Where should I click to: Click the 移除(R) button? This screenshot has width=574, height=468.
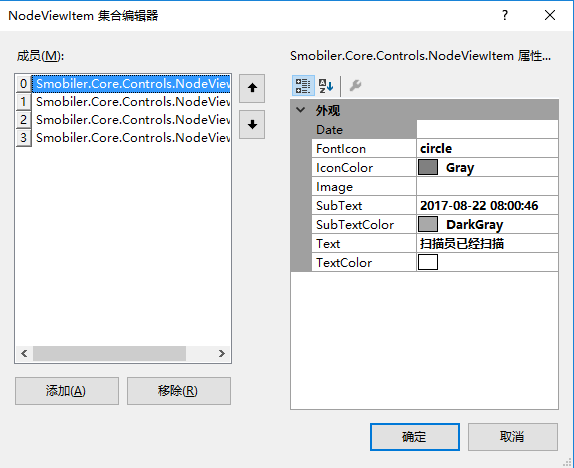point(179,391)
